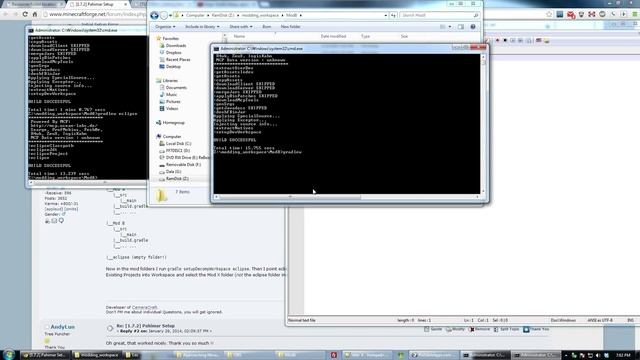The image size is (640, 360).
Task: Sort files by the Type column
Action: [x=365, y=36]
